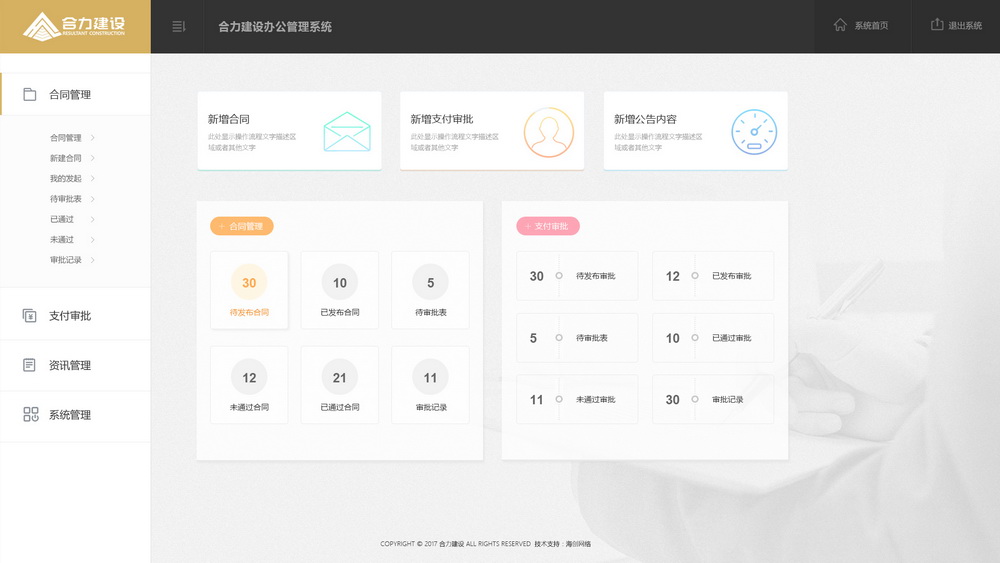The width and height of the screenshot is (1000, 563).
Task: Click the orange 合同管理 tag button
Action: (x=242, y=226)
